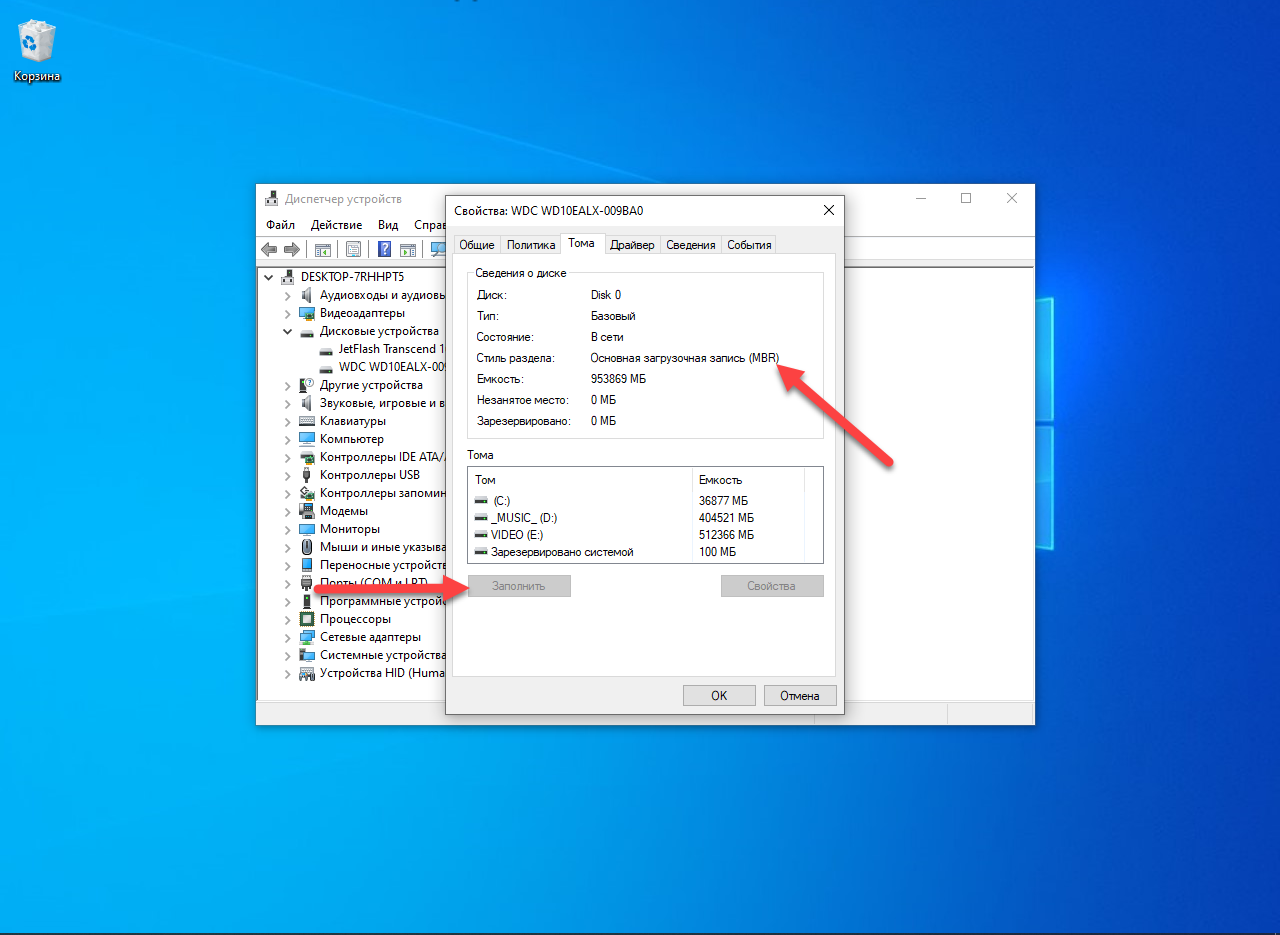Expand the Переносные устройства node
This screenshot has width=1280, height=935.
tap(288, 565)
